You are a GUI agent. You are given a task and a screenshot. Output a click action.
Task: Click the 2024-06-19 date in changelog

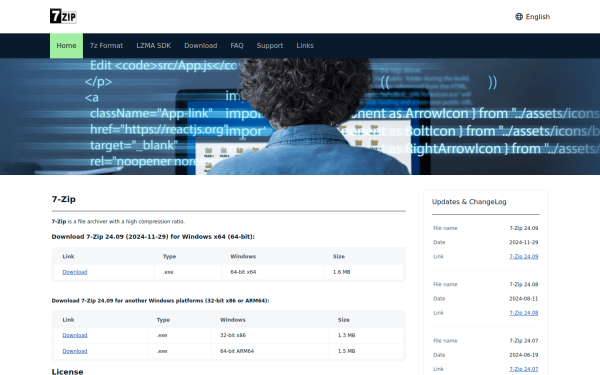point(523,355)
